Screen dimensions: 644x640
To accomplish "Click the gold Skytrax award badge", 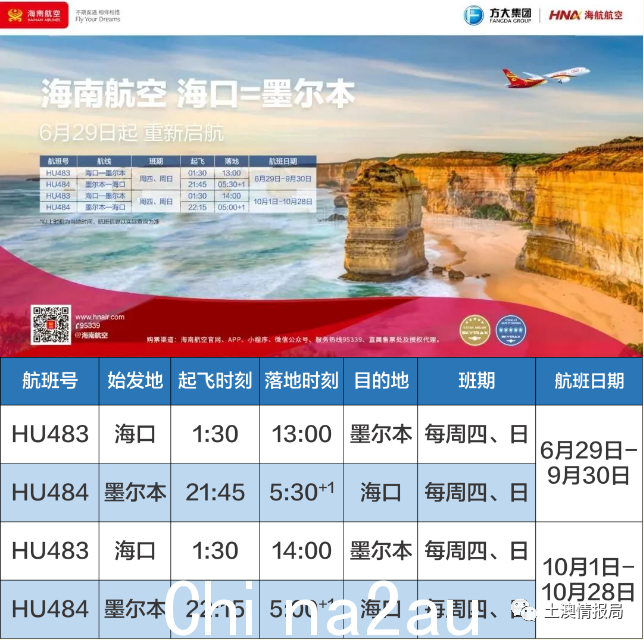I will (475, 330).
